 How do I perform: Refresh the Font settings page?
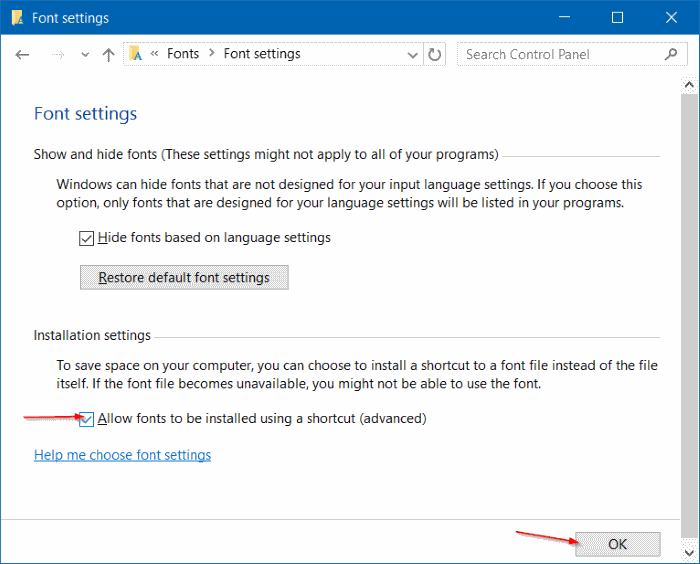click(434, 54)
